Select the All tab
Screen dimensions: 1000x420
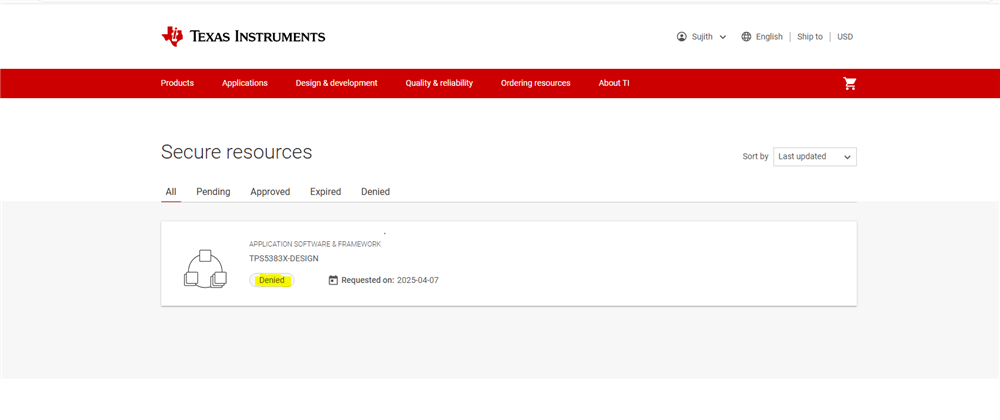coord(171,192)
